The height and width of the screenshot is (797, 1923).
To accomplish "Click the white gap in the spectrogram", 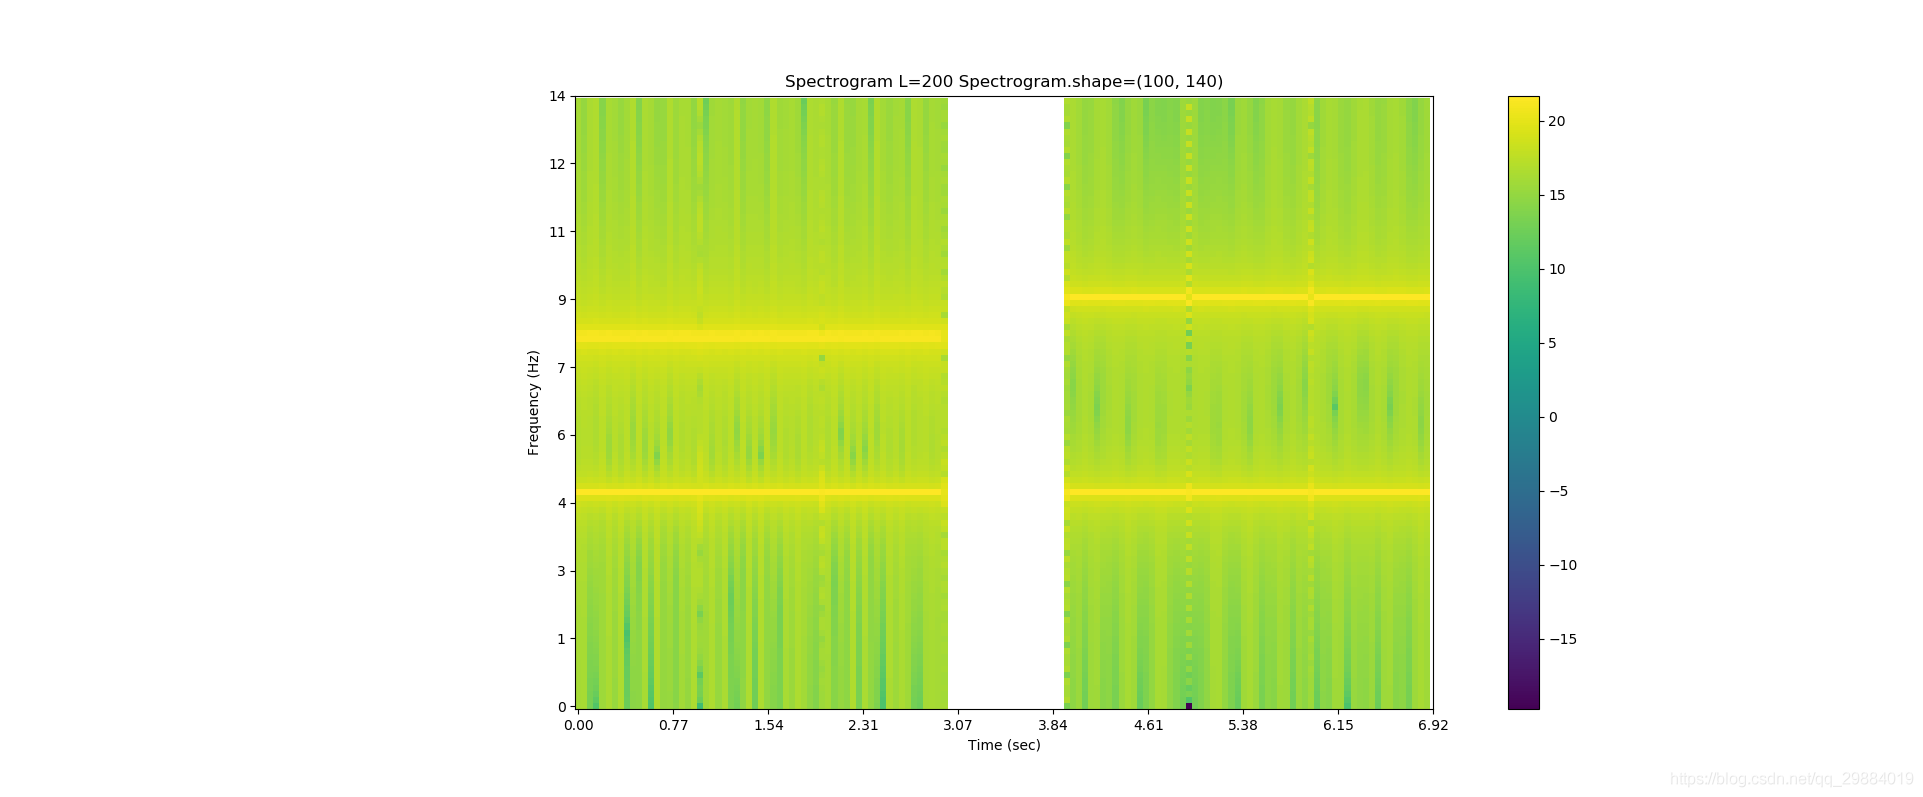I will 1006,402.
